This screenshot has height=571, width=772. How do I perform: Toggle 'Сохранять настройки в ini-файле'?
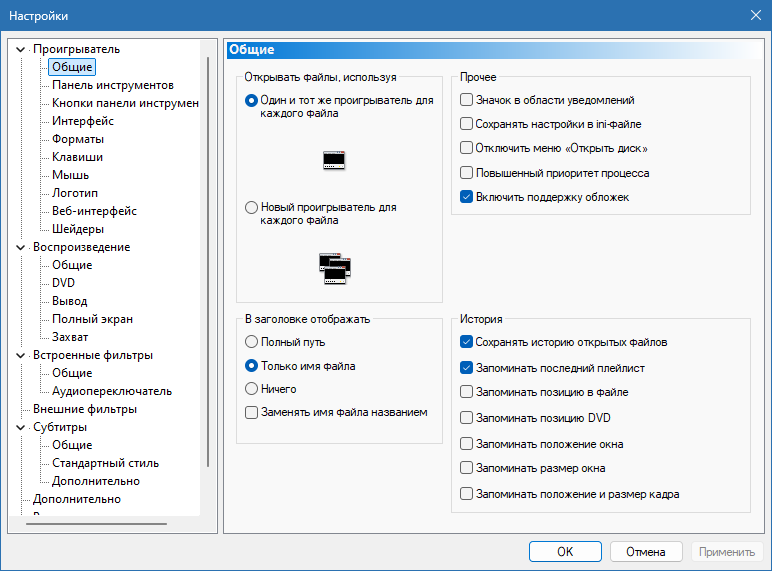466,124
